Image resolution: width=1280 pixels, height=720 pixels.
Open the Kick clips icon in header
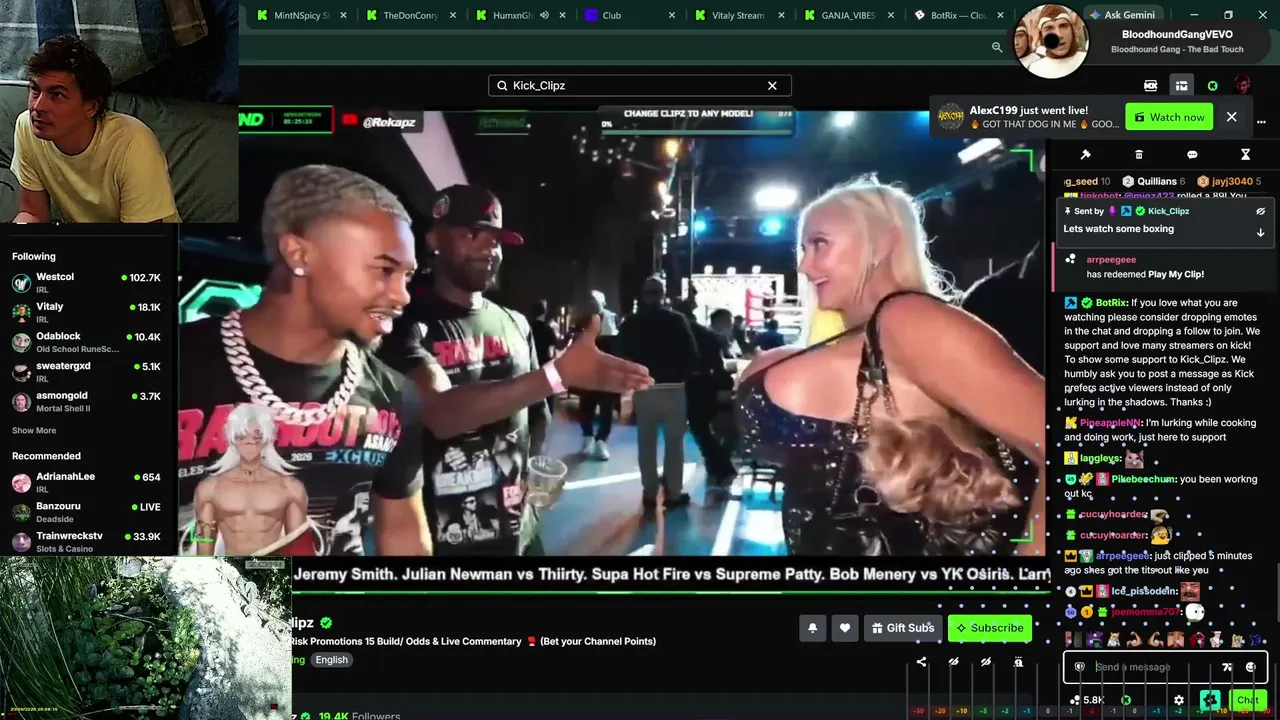(x=1150, y=86)
